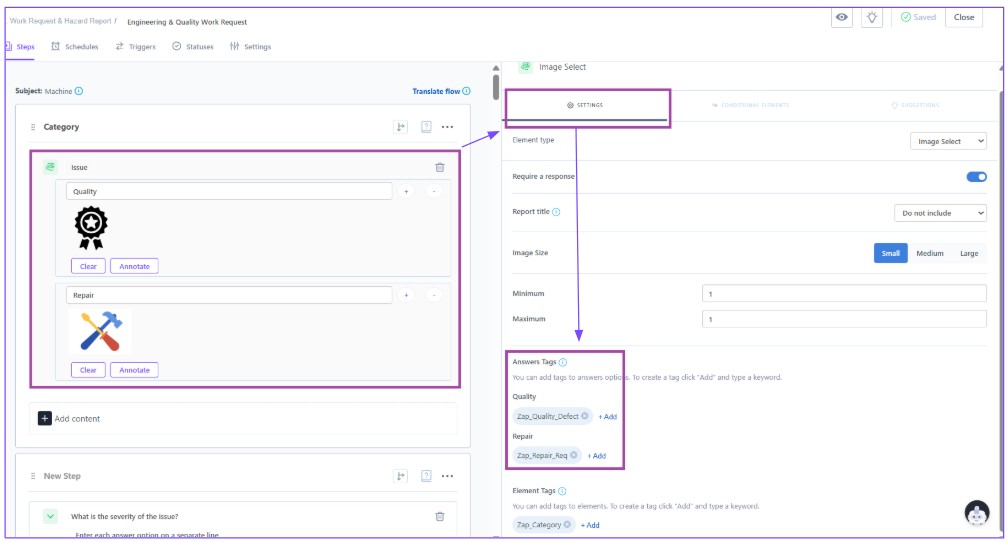Click the minus button beside Repair option
Screen dimensions: 1008x542
(x=434, y=295)
